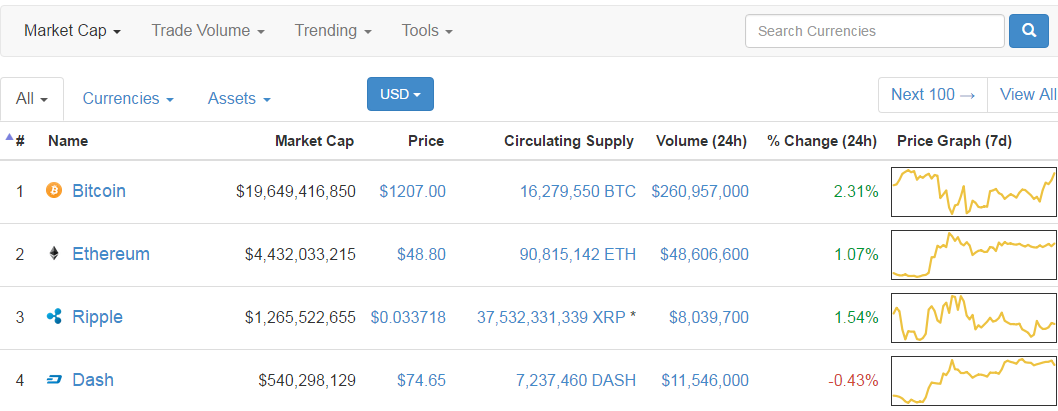The width and height of the screenshot is (1058, 411).
Task: Click the Dash logo icon
Action: 54,380
